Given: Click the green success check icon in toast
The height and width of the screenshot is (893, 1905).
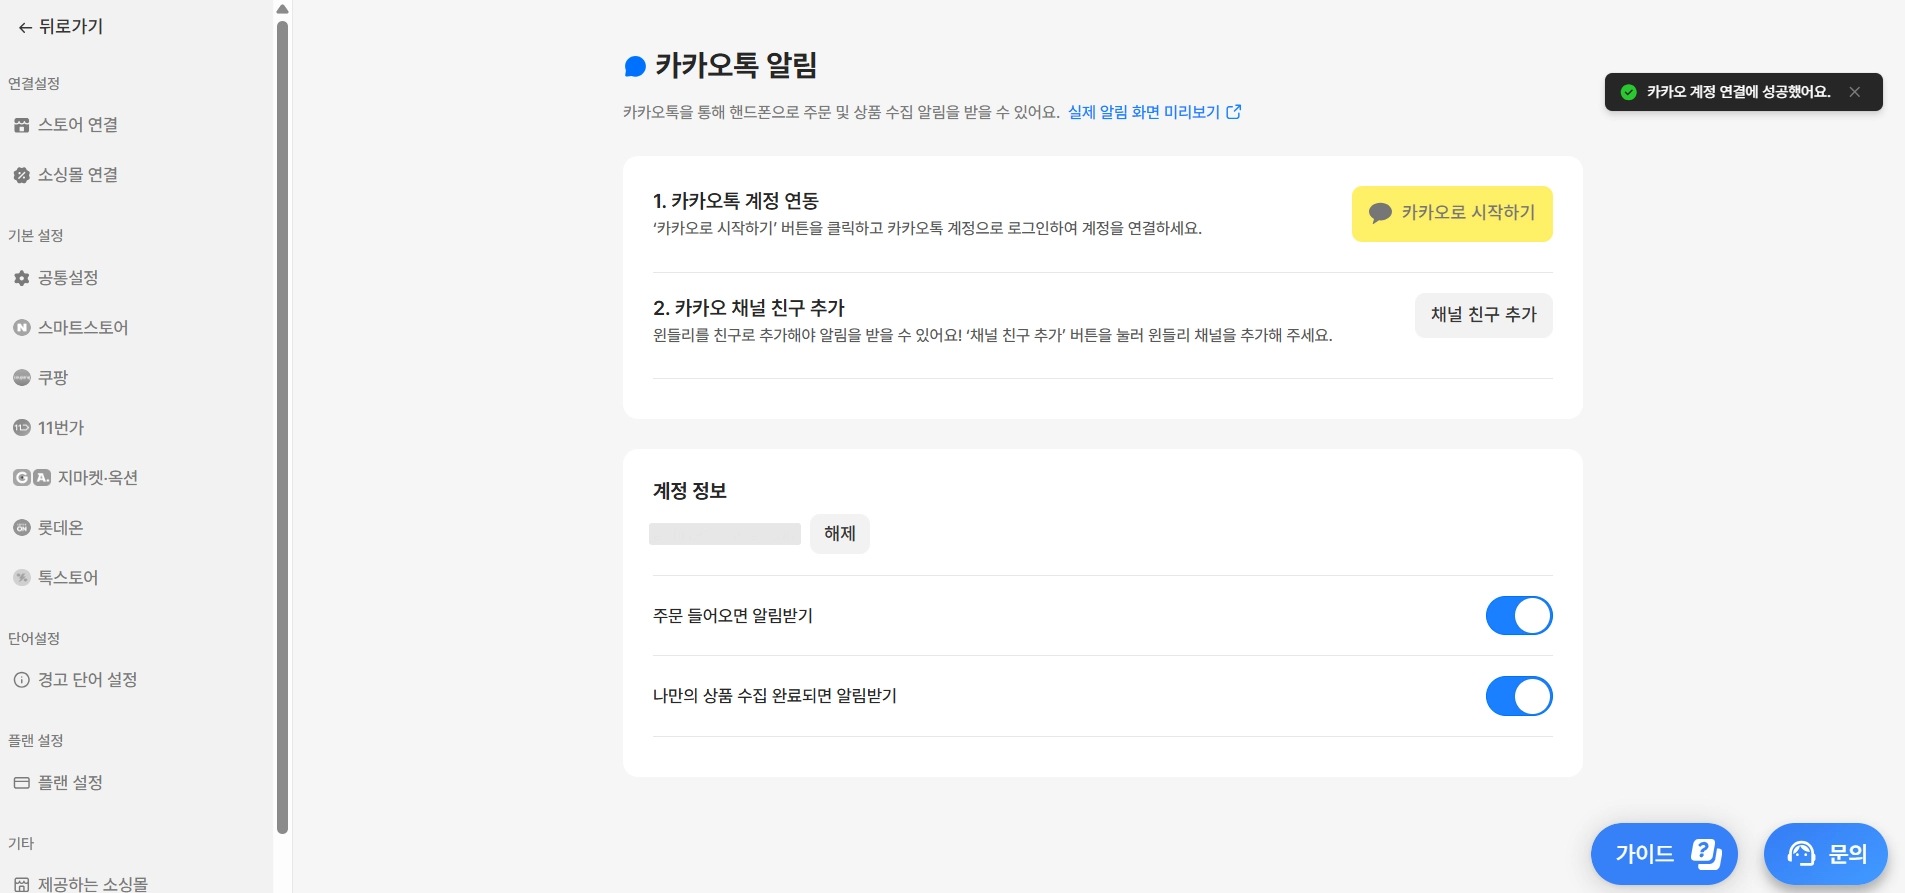Looking at the screenshot, I should [x=1628, y=92].
